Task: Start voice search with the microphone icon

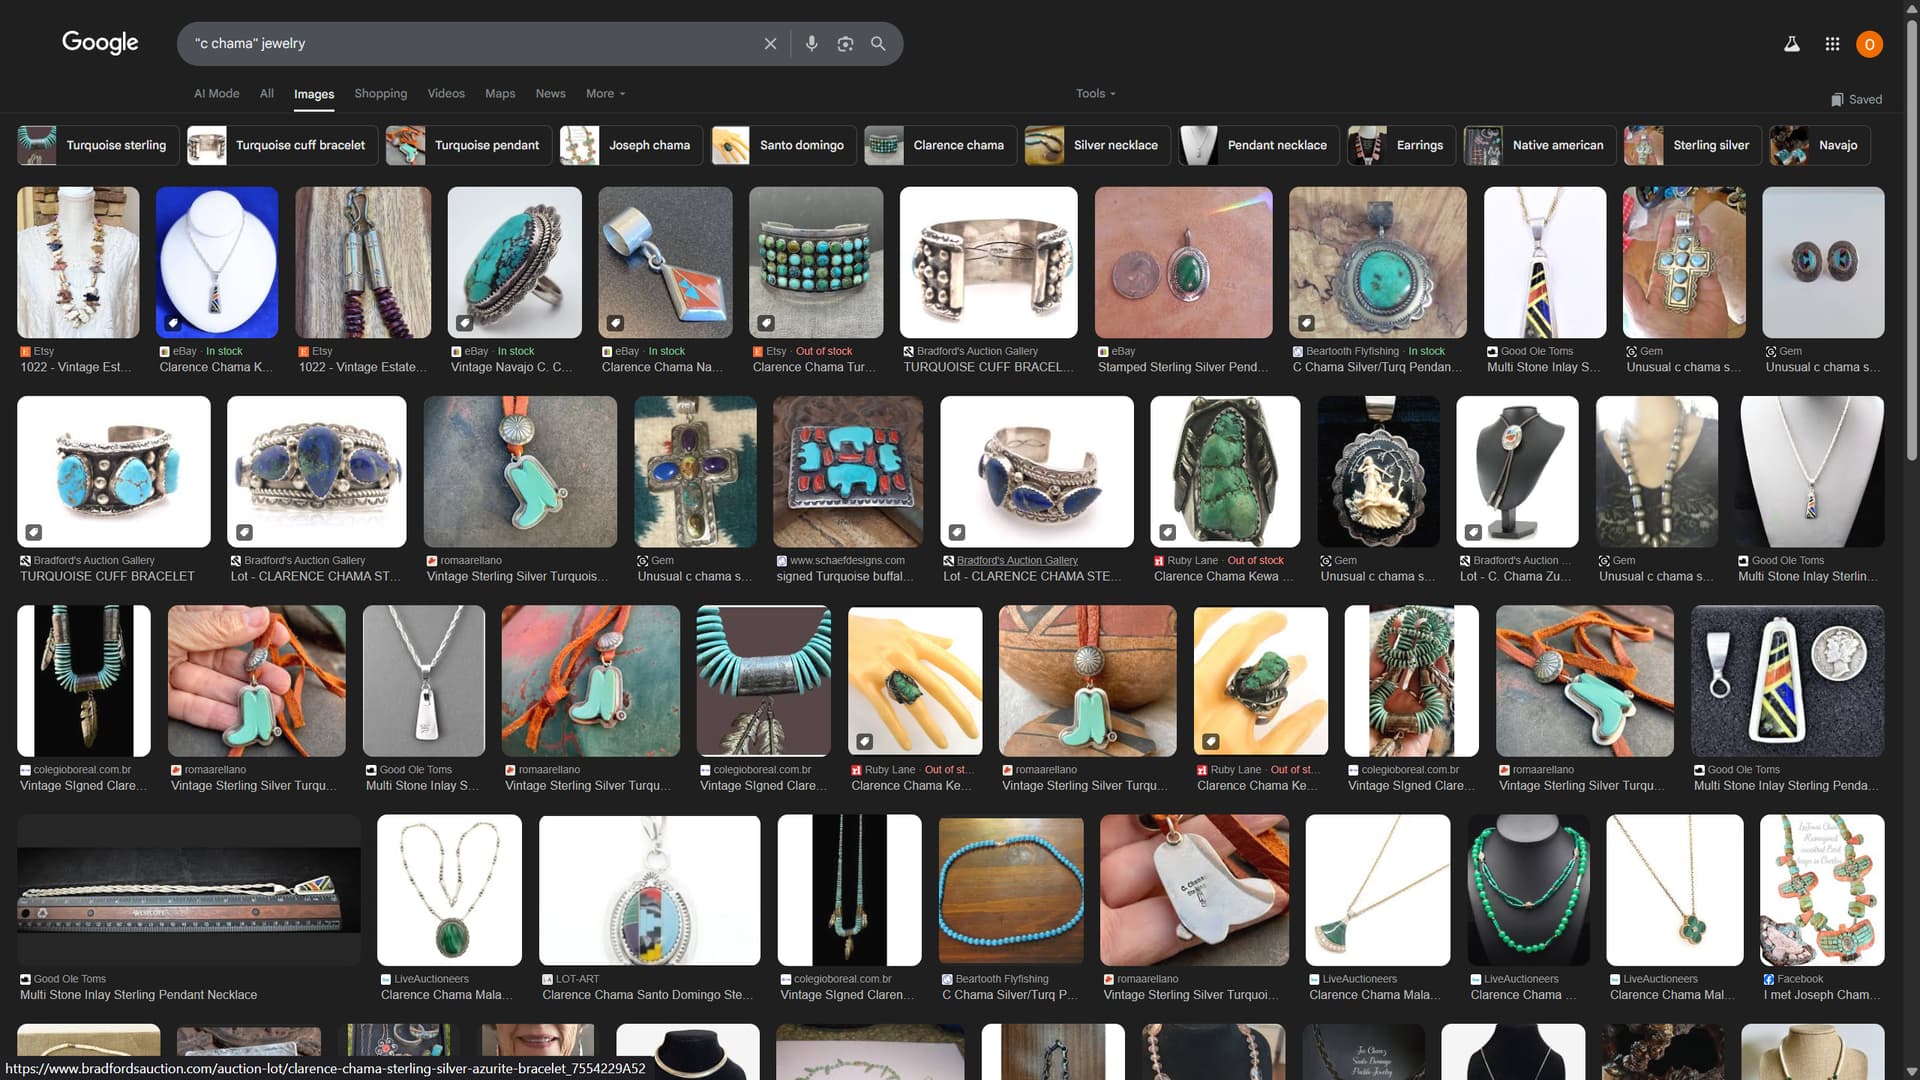Action: 812,44
